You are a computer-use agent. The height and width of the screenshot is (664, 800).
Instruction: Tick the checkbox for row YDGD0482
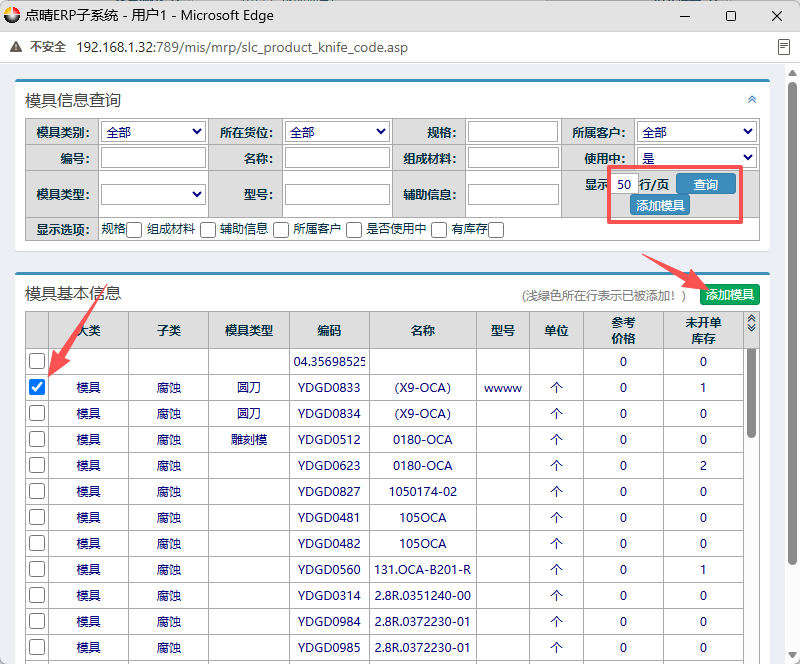point(37,543)
